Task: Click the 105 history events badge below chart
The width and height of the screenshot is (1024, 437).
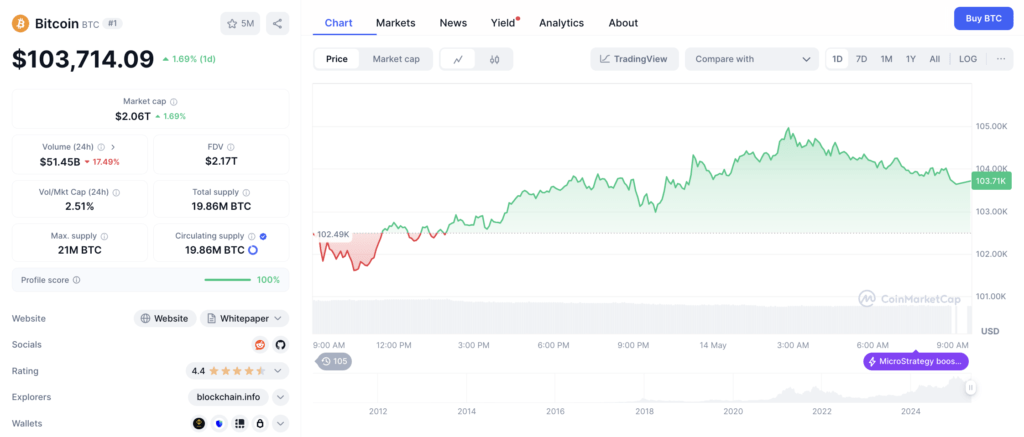Action: (x=334, y=361)
